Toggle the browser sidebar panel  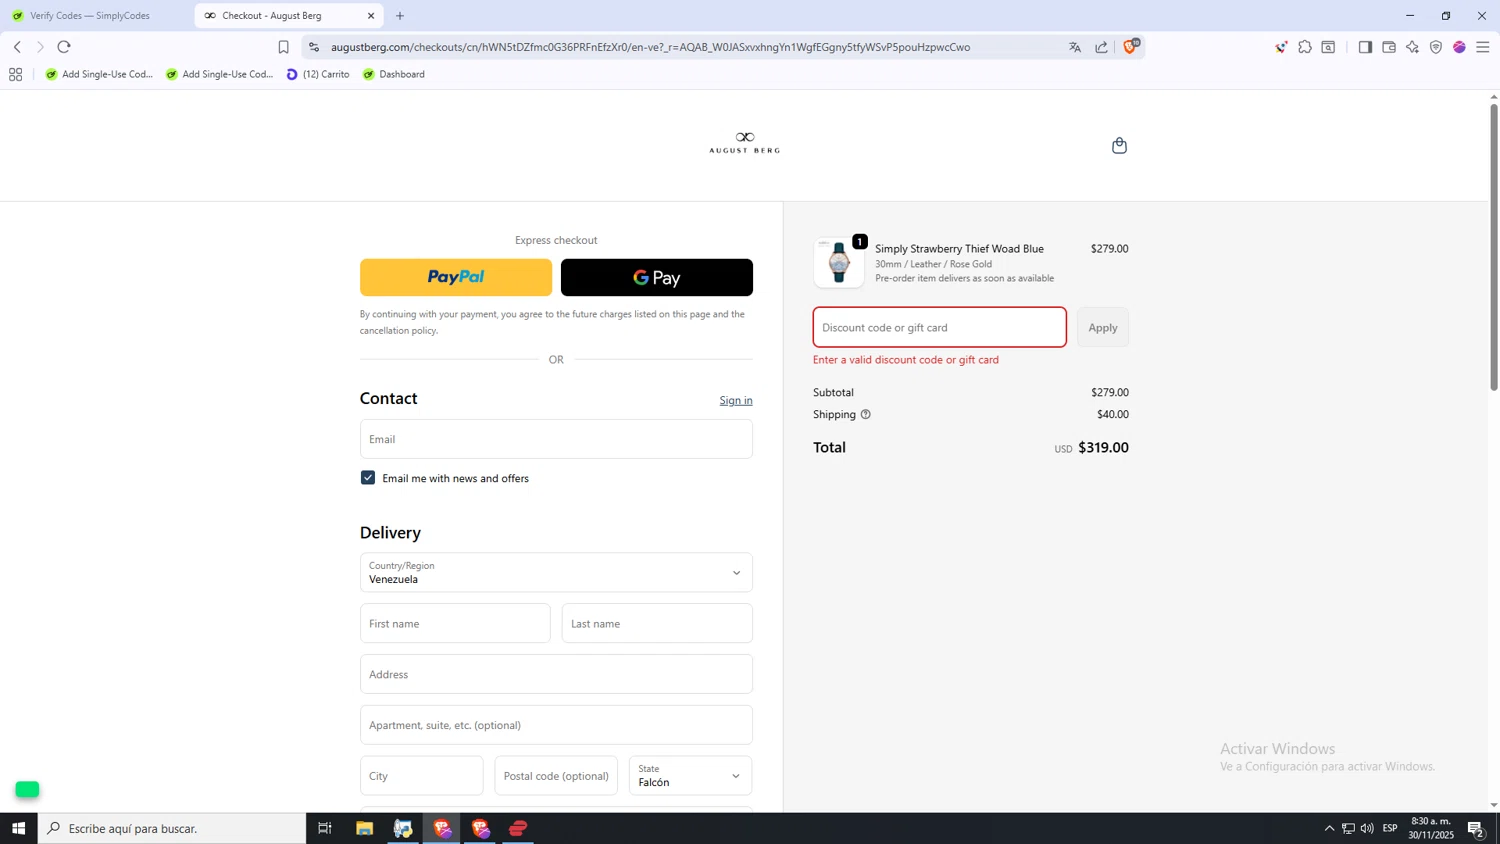[1365, 47]
